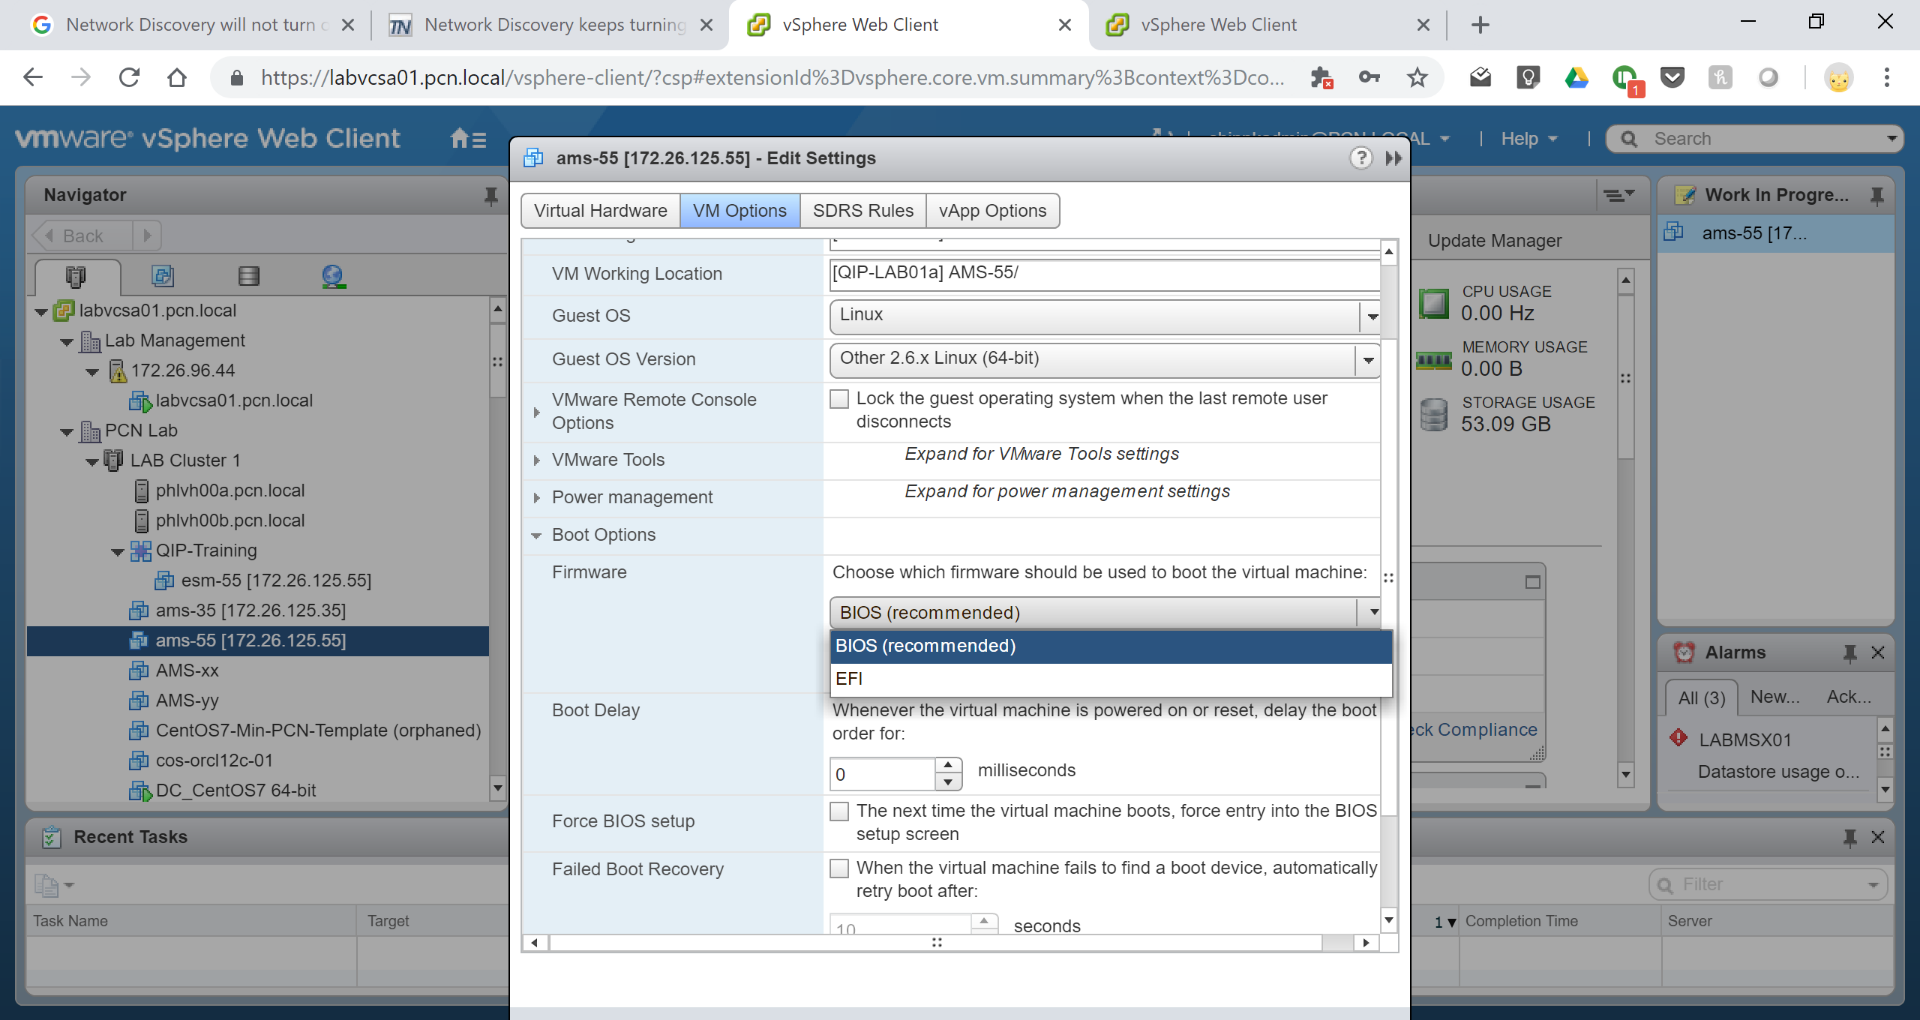Switch to SDRS Rules tab
The width and height of the screenshot is (1920, 1020).
(863, 211)
